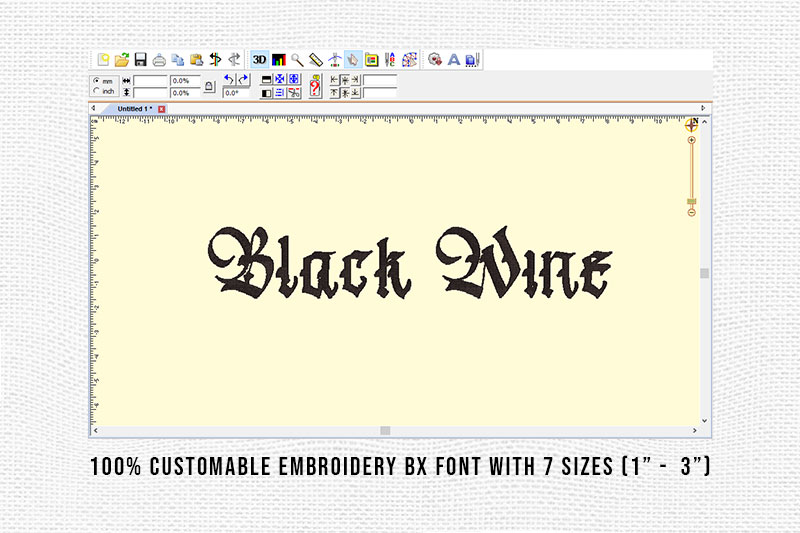Open a file using the folder icon
Screen dimensions: 800x533
pos(122,60)
